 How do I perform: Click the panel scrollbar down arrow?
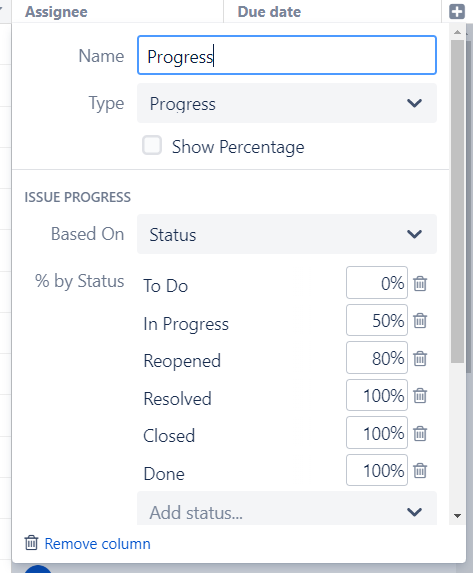click(x=457, y=516)
